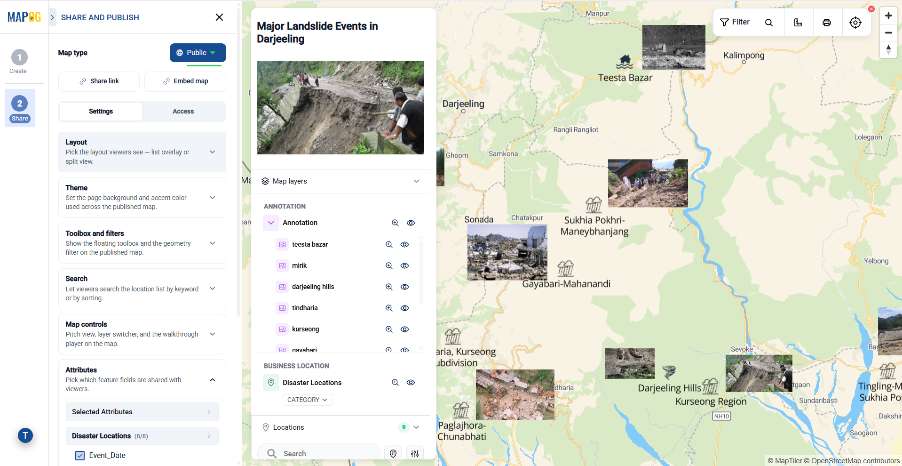Screen dimensions: 902x466
Task: Open the main landslide header photo
Action: point(341,108)
